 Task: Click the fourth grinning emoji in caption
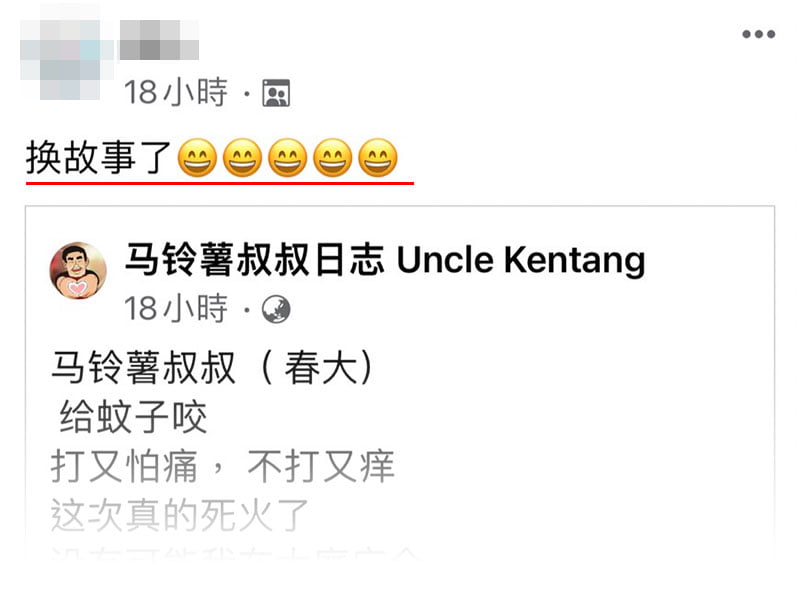click(333, 158)
